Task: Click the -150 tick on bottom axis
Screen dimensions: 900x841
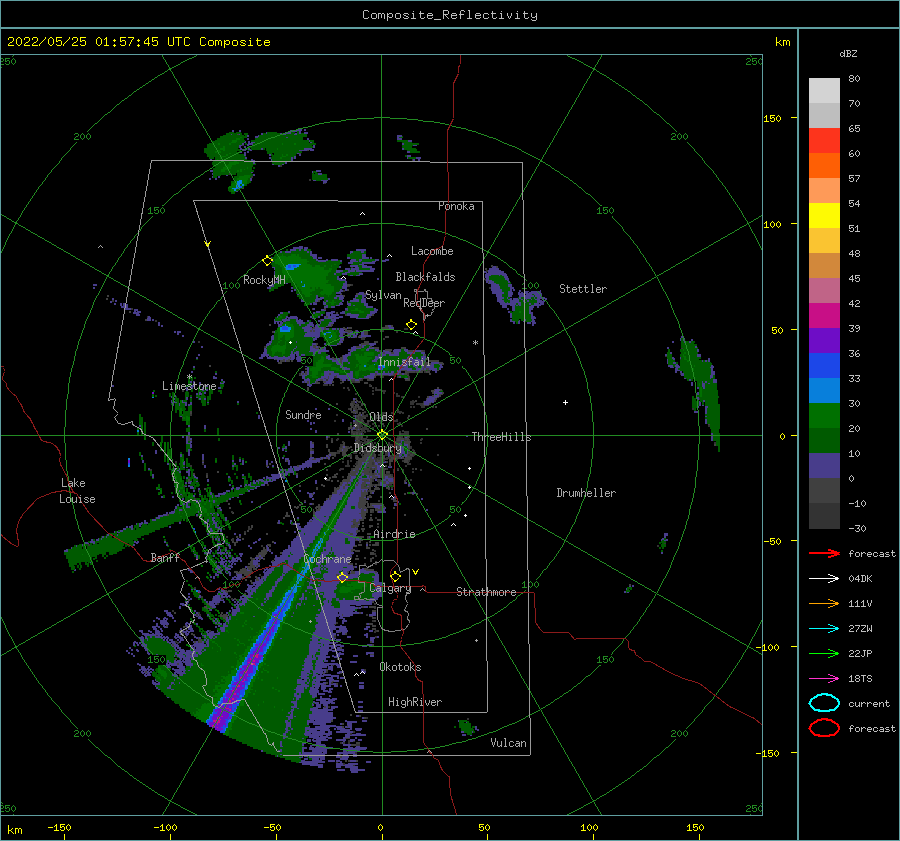Action: coord(59,827)
